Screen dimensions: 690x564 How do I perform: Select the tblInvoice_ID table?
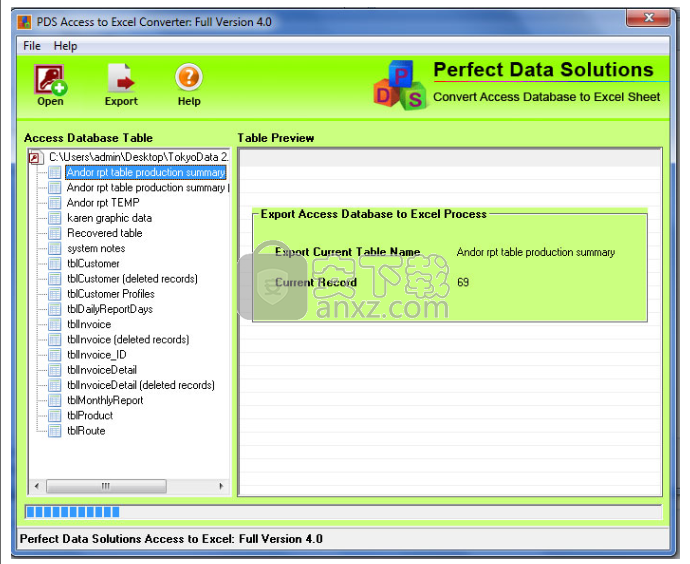point(96,355)
